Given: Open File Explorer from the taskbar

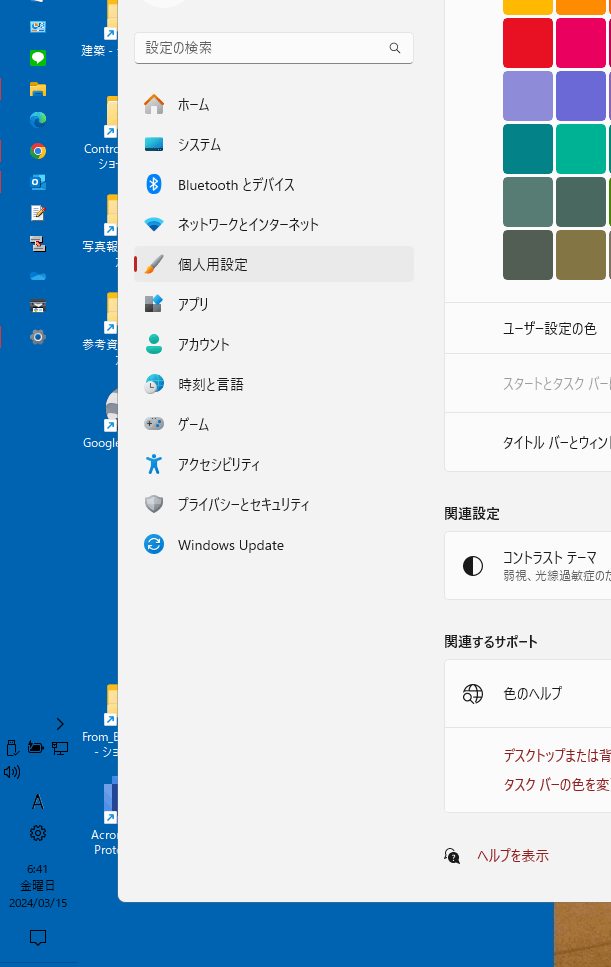Looking at the screenshot, I should (38, 89).
